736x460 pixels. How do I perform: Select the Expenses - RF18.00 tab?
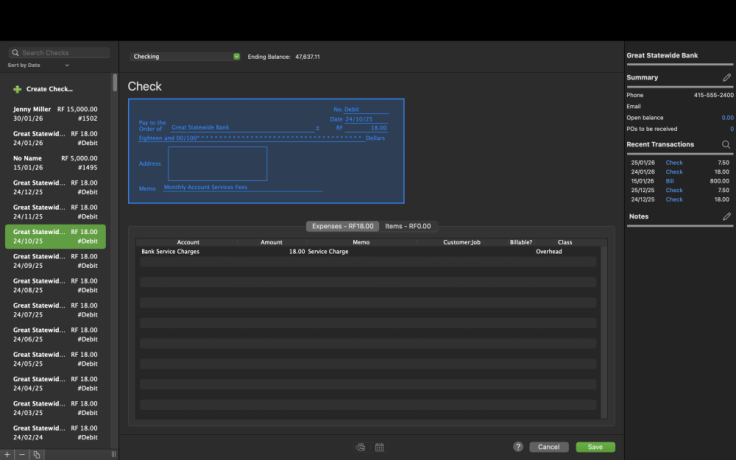pos(342,226)
